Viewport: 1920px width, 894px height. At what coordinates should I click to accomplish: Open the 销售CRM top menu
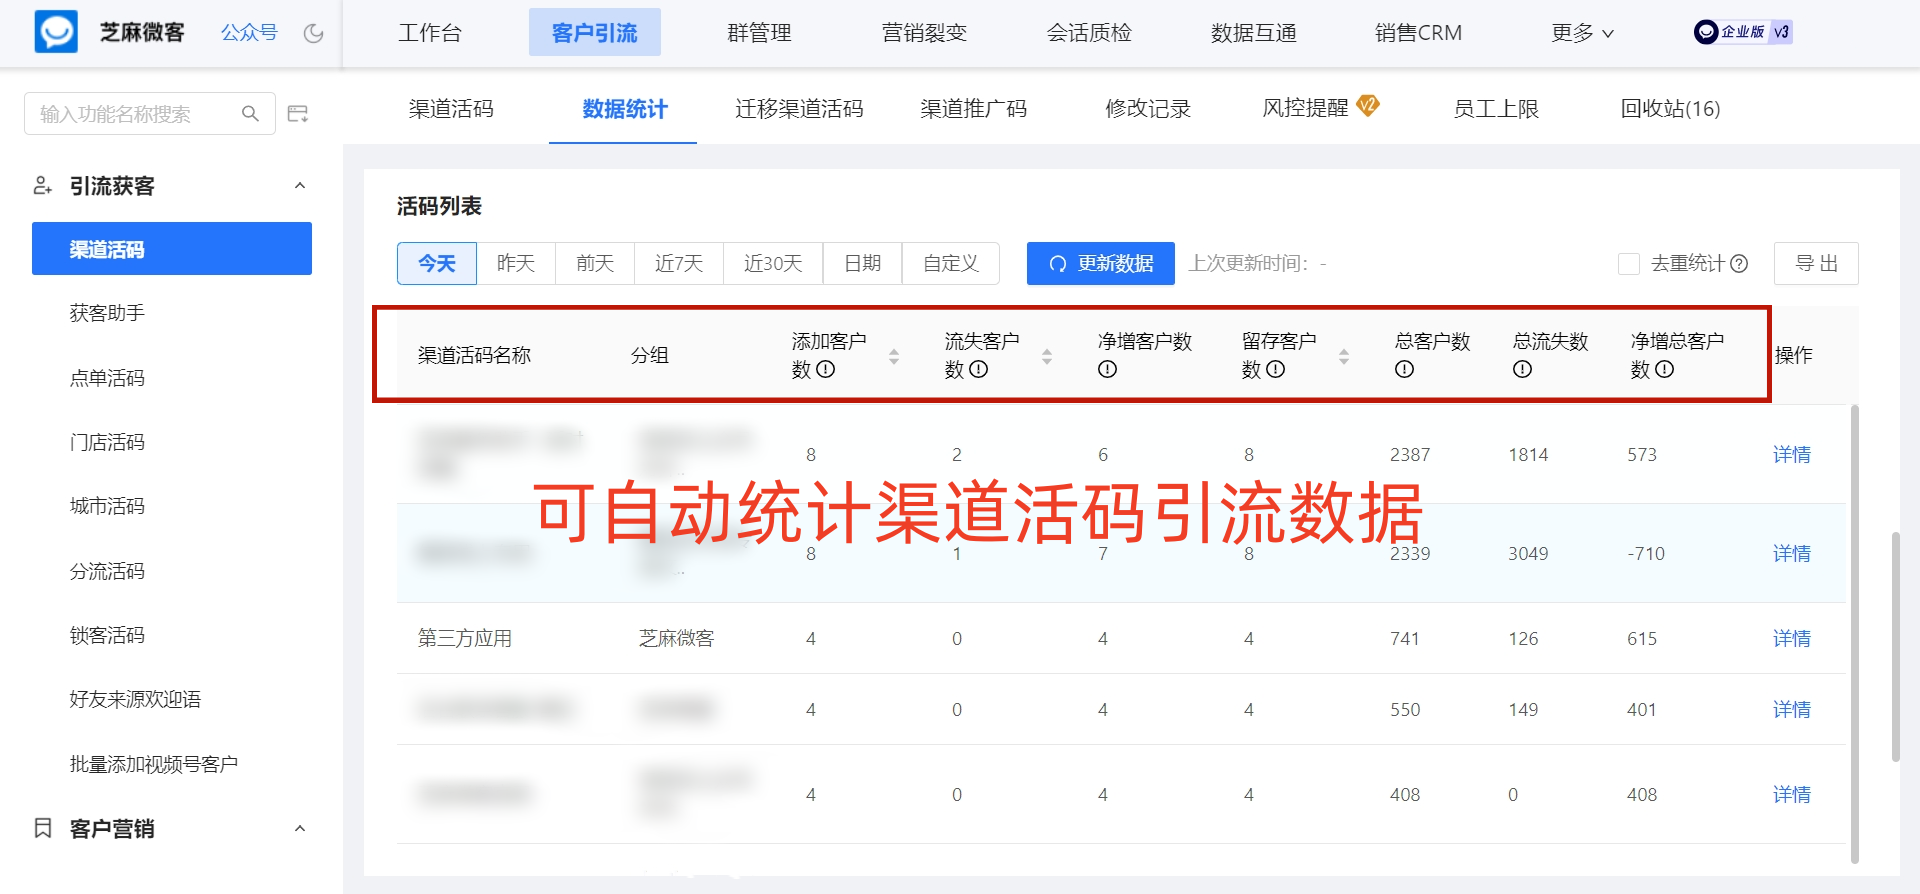tap(1418, 33)
